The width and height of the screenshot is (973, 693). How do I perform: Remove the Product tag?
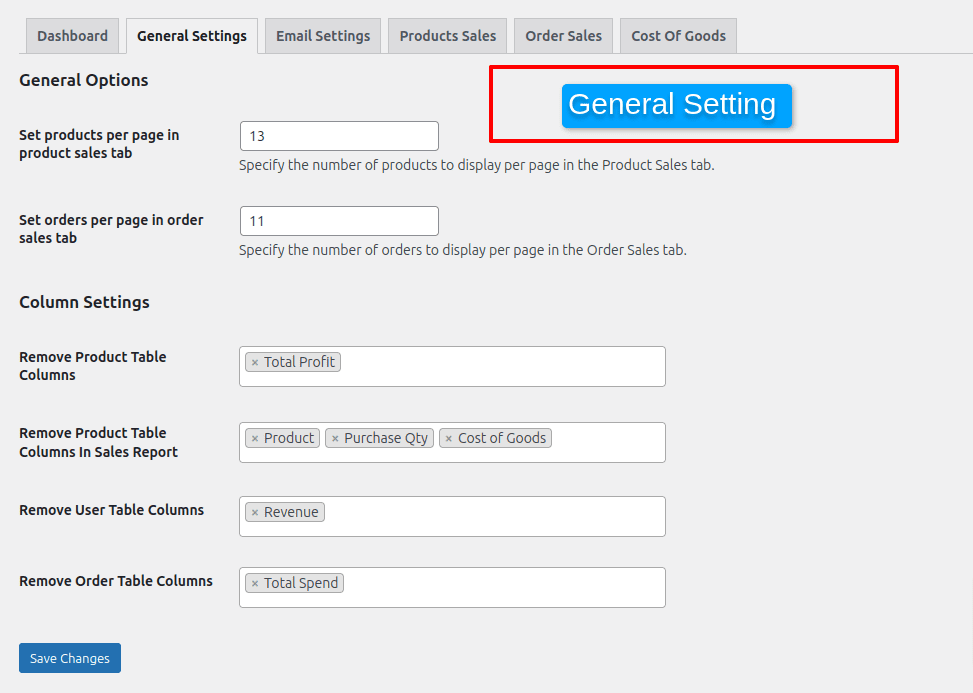[255, 439]
